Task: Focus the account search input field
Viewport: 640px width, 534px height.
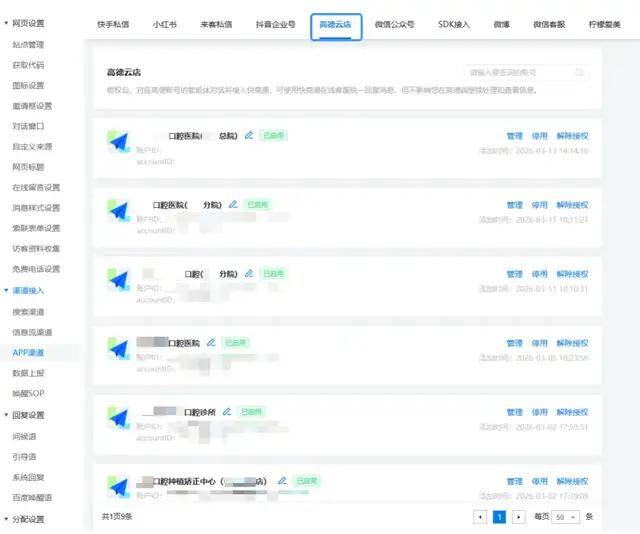Action: click(518, 73)
